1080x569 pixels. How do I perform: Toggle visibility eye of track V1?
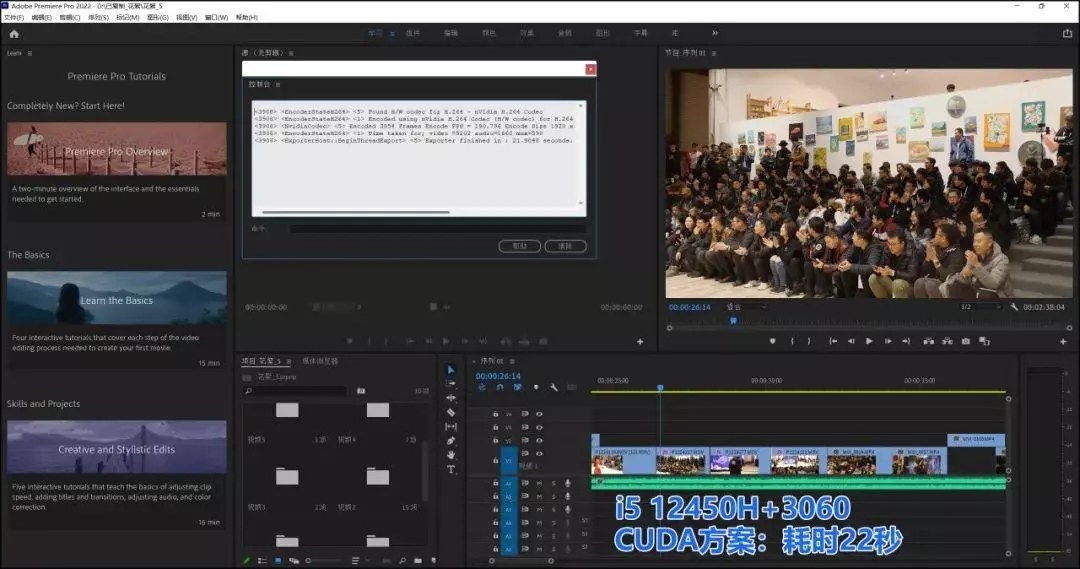[x=539, y=453]
